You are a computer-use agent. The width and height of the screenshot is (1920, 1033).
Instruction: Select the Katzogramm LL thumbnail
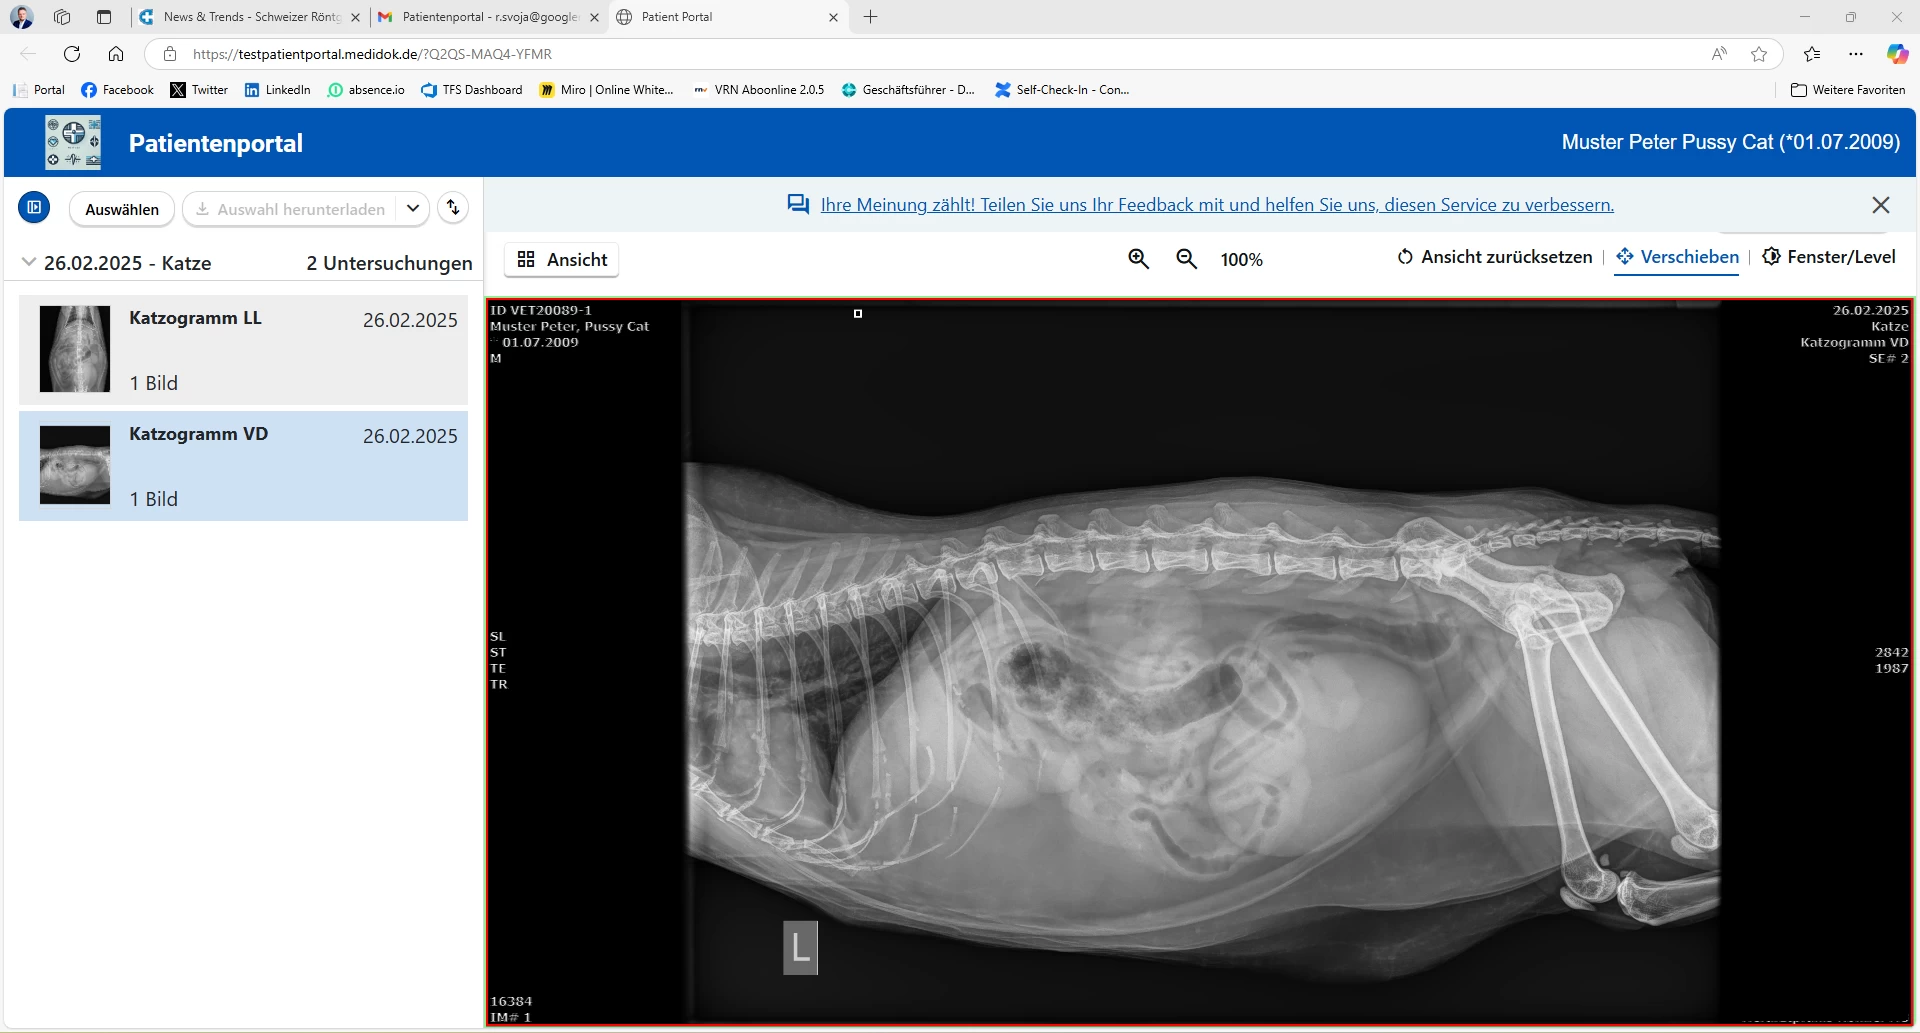click(x=75, y=349)
